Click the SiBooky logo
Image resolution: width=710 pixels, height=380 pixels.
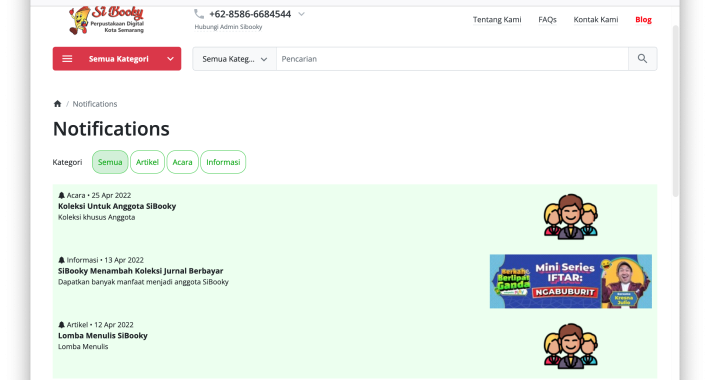[x=106, y=20]
